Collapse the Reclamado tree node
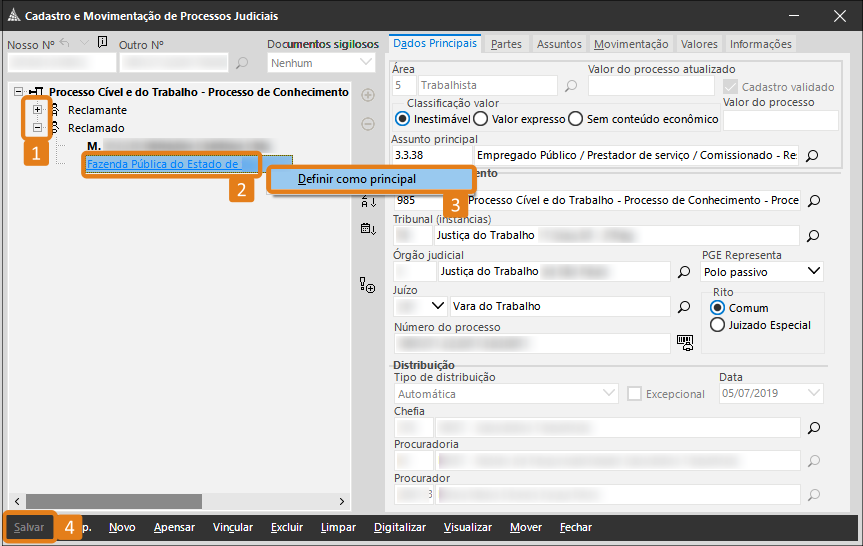This screenshot has height=546, width=863. (x=38, y=128)
